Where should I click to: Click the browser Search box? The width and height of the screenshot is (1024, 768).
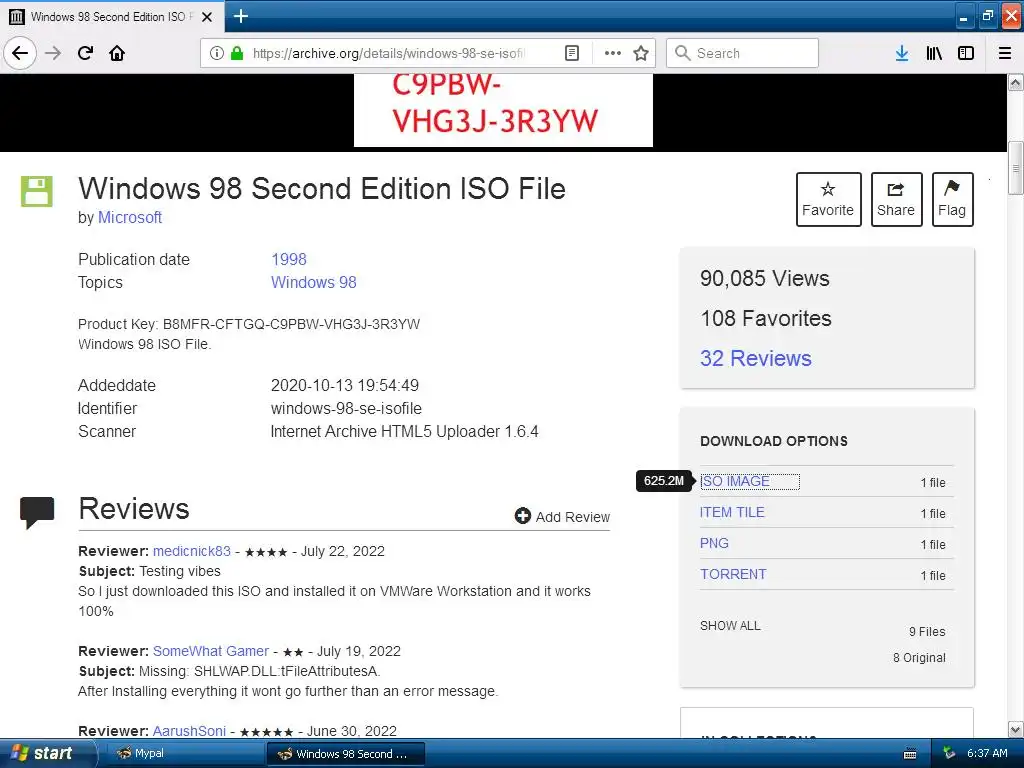(743, 53)
